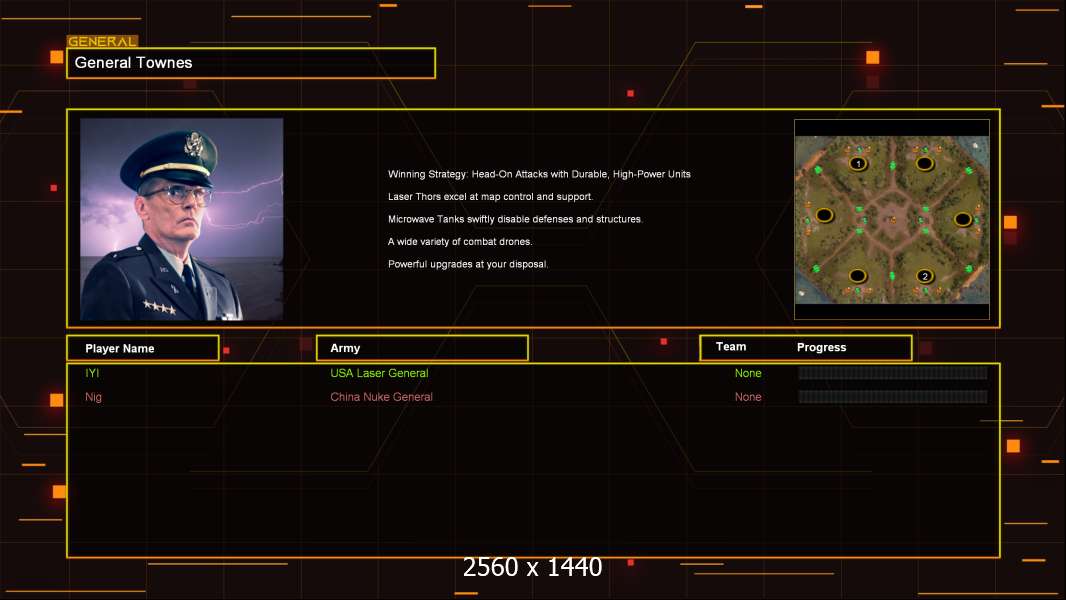
Task: Pick the empty right-middle start slot on map
Action: tap(962, 219)
